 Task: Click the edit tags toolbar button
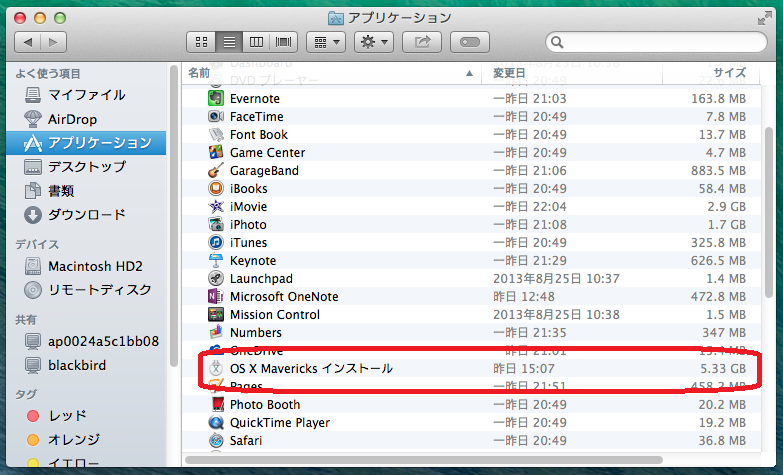point(470,42)
